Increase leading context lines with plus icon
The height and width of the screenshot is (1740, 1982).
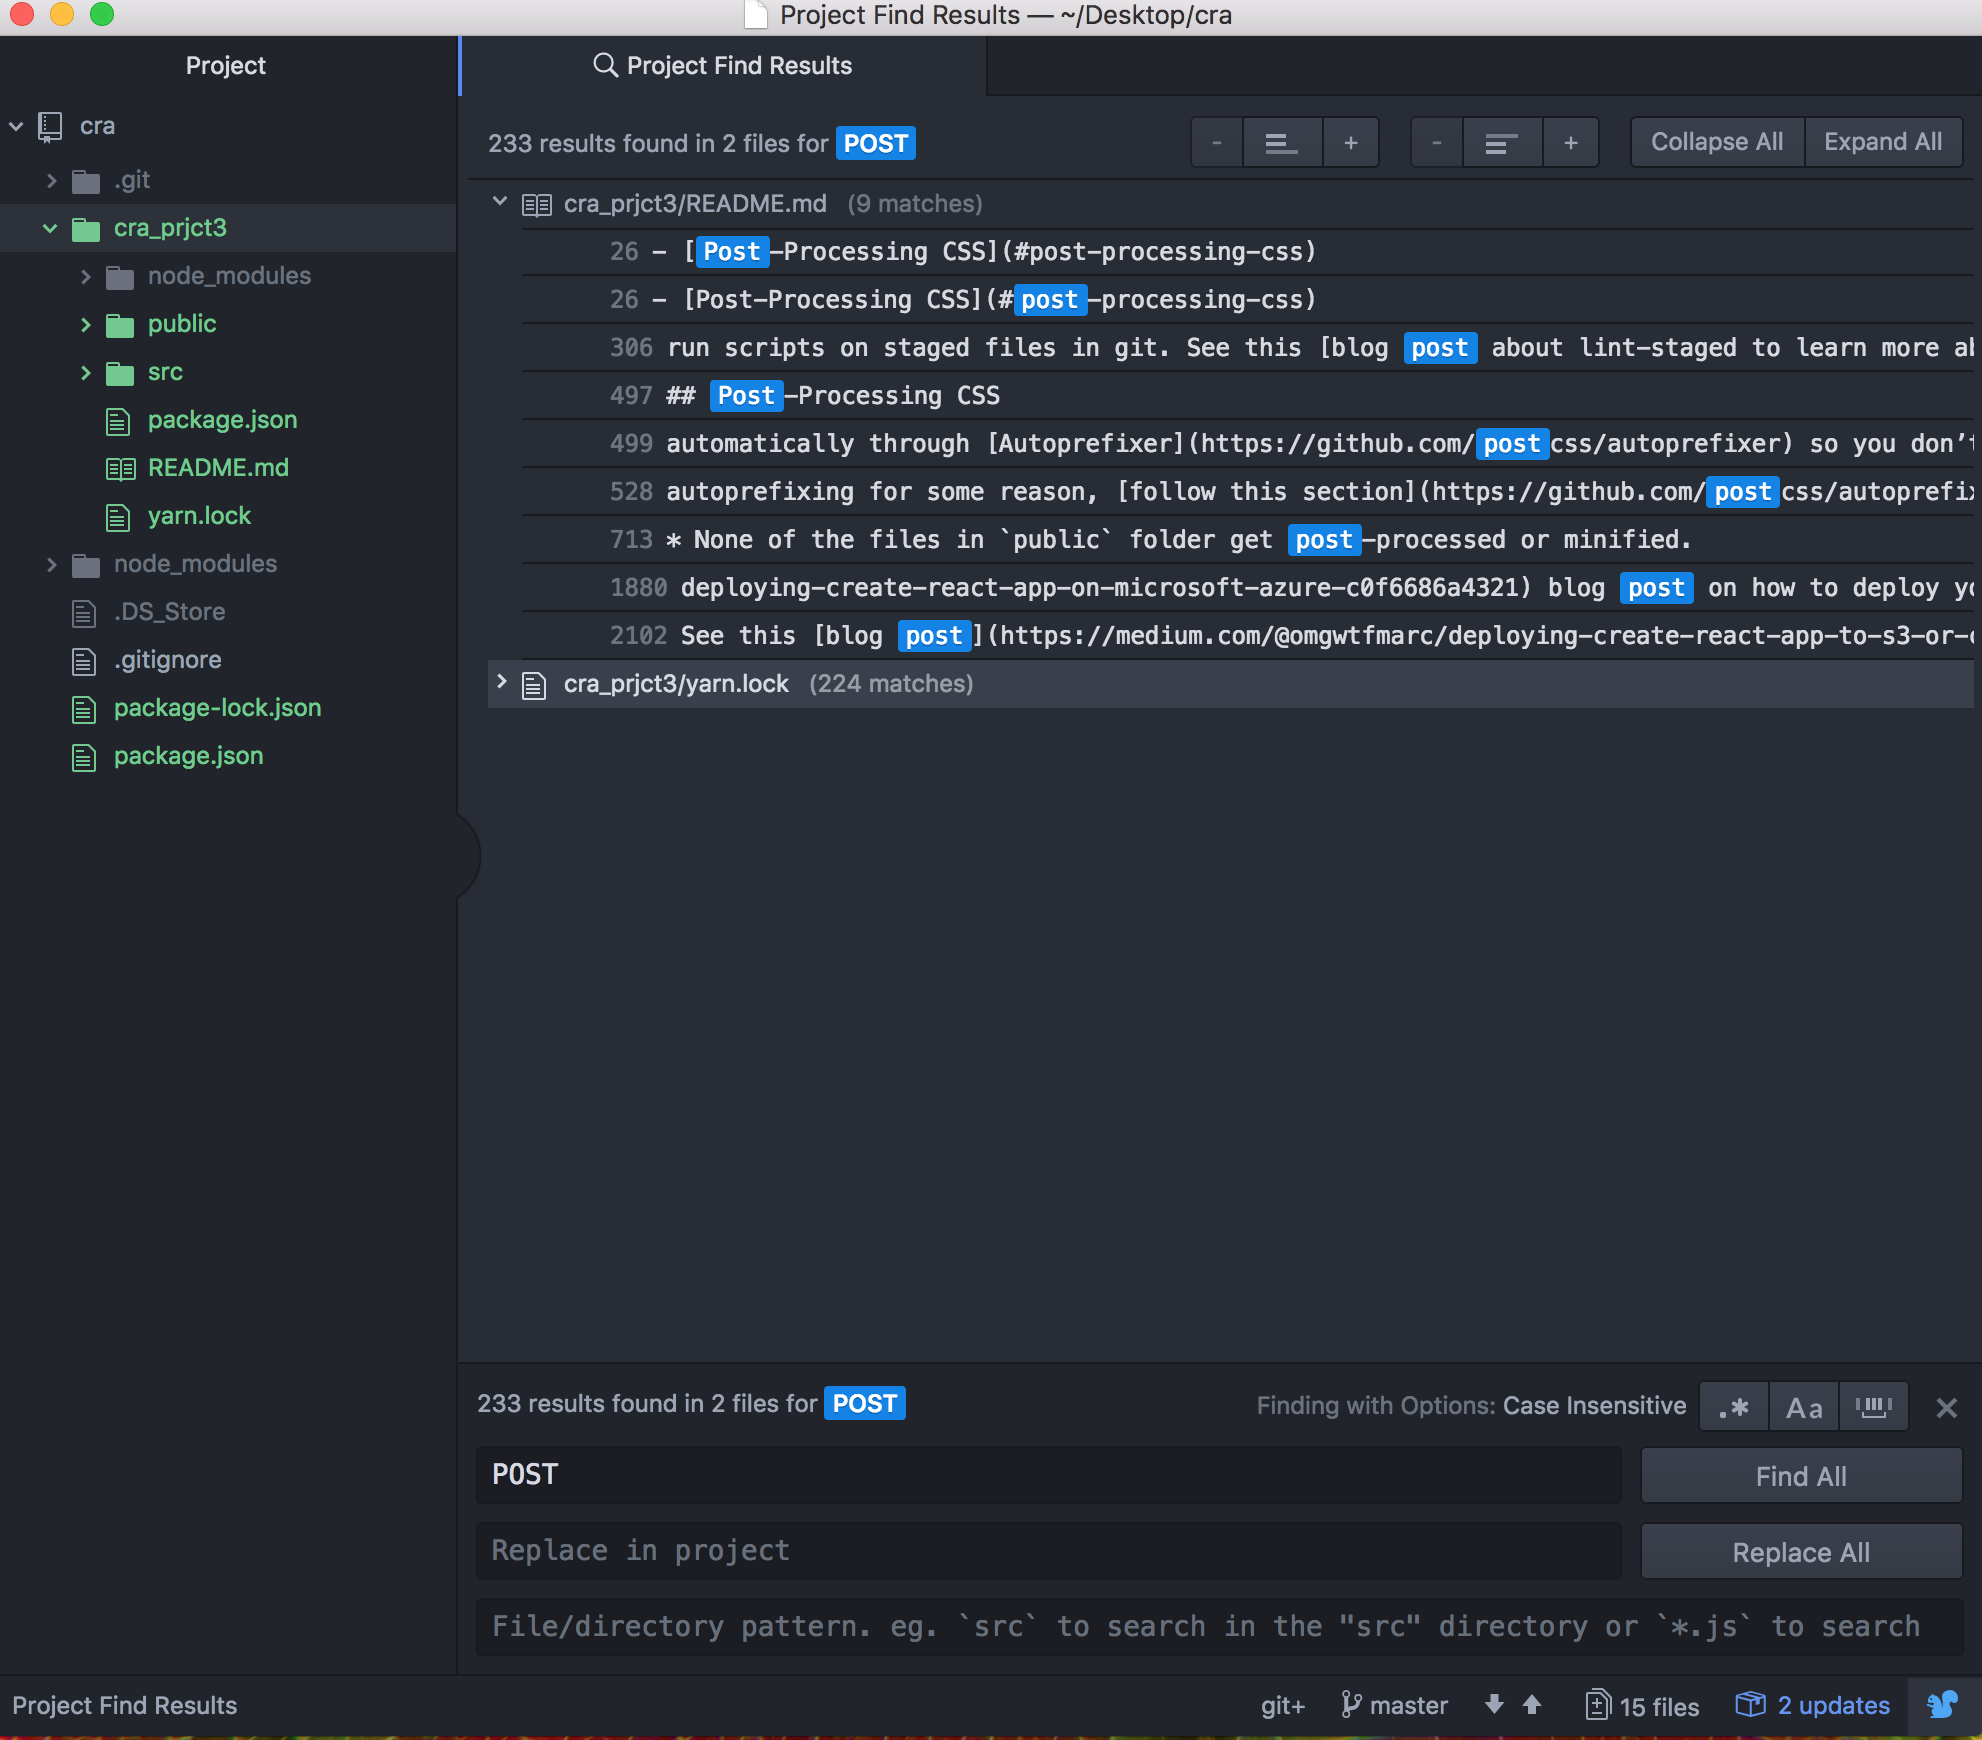1351,142
